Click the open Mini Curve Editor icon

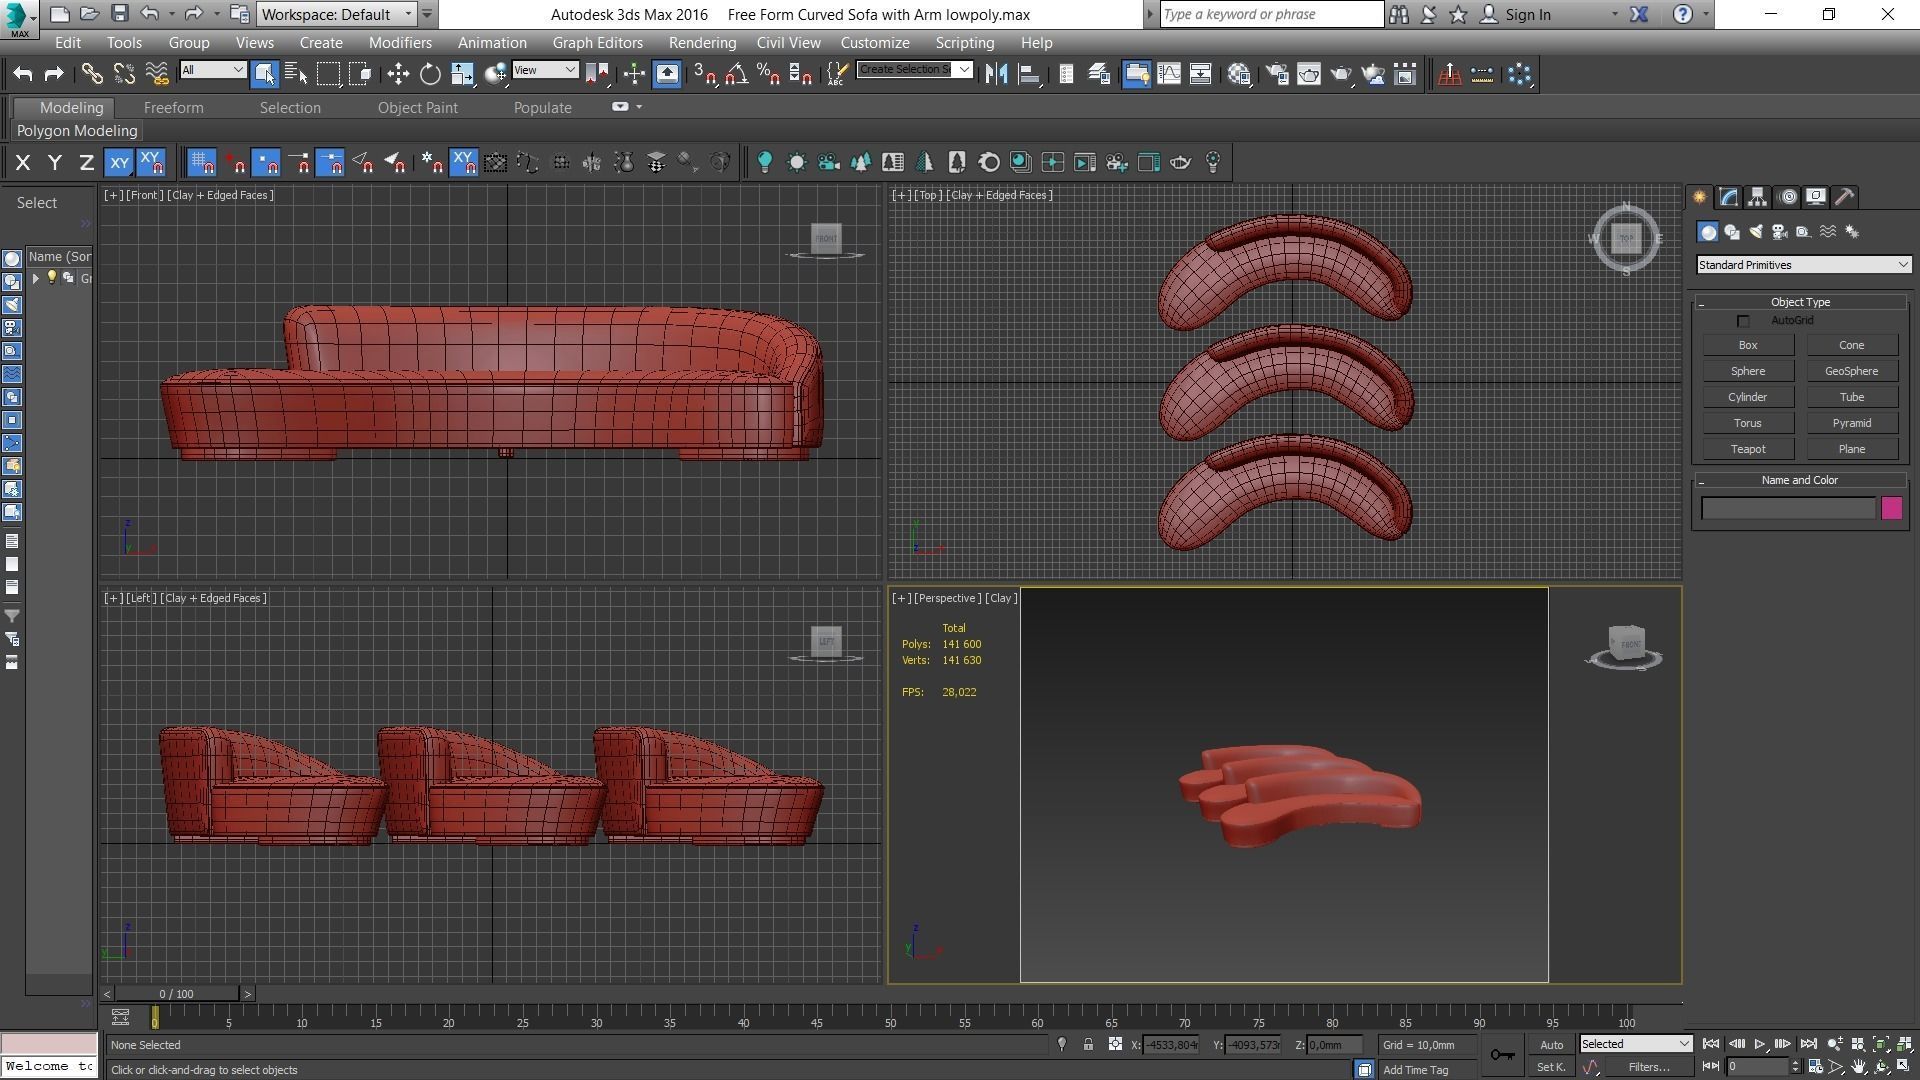120,1018
